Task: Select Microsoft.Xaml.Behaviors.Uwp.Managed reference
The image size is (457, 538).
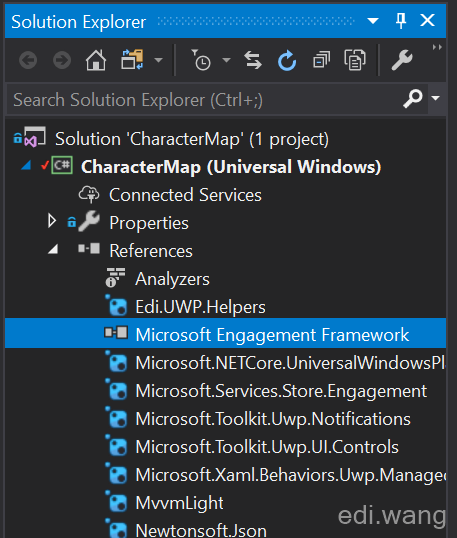Action: [290, 476]
